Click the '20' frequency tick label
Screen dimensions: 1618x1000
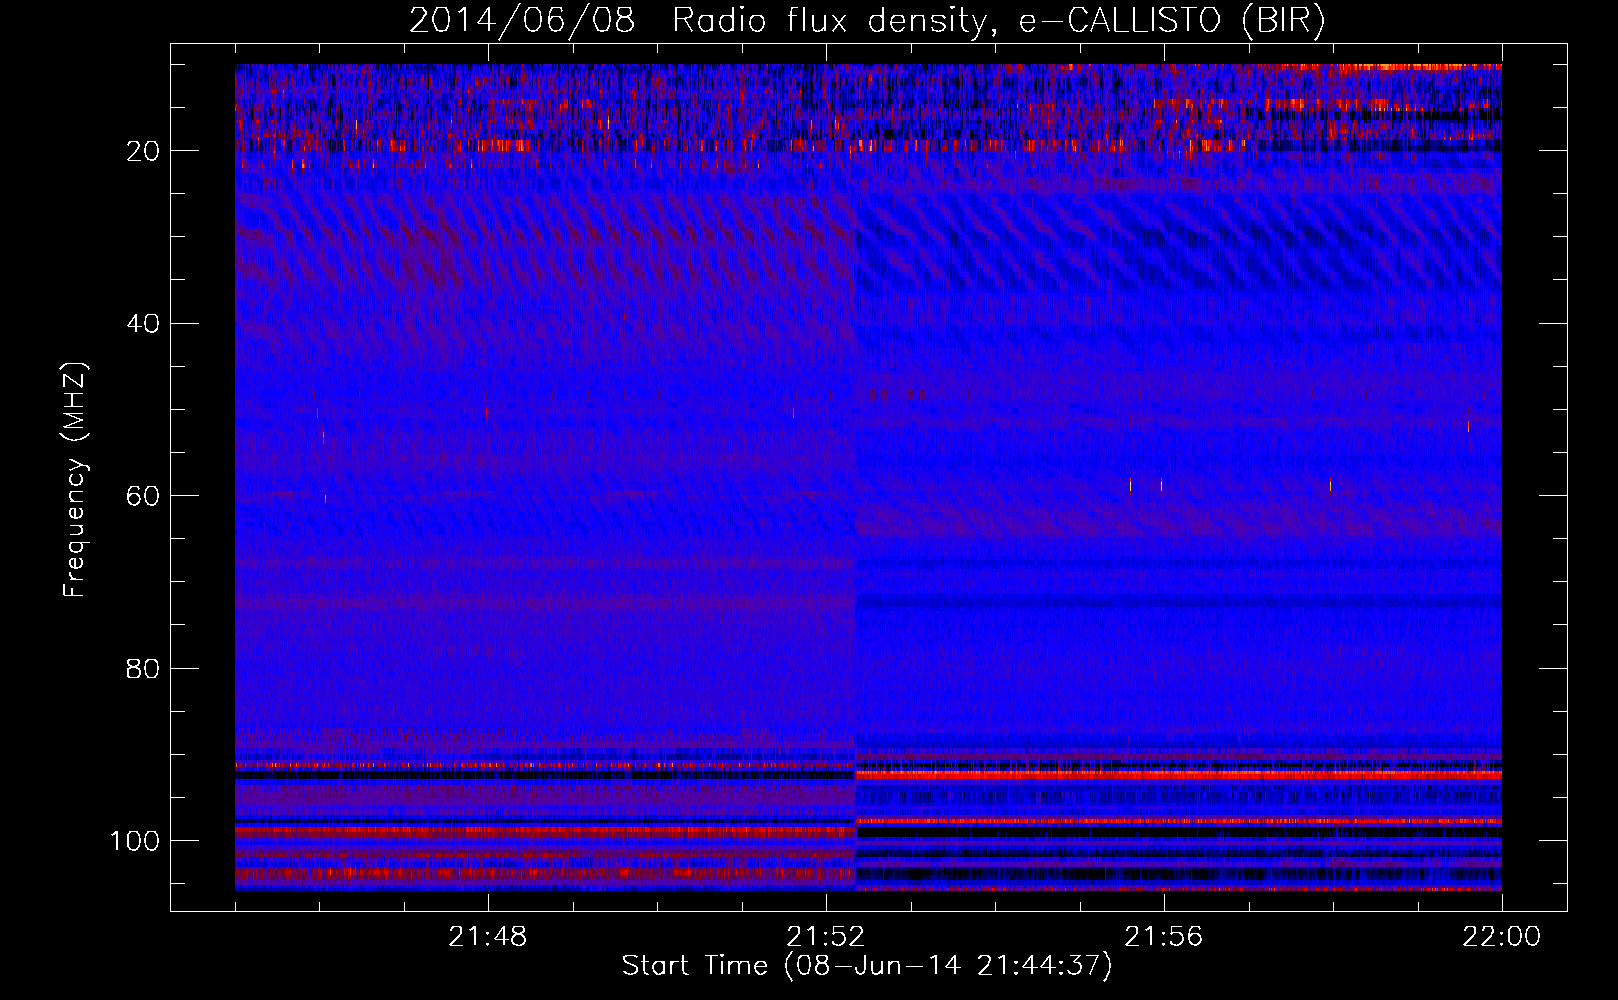coord(143,151)
